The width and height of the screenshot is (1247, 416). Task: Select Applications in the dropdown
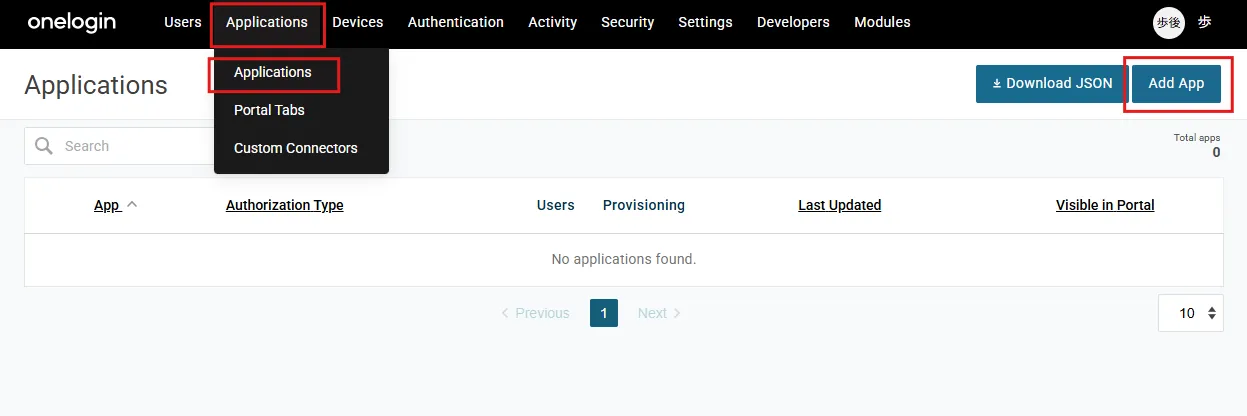tap(273, 72)
